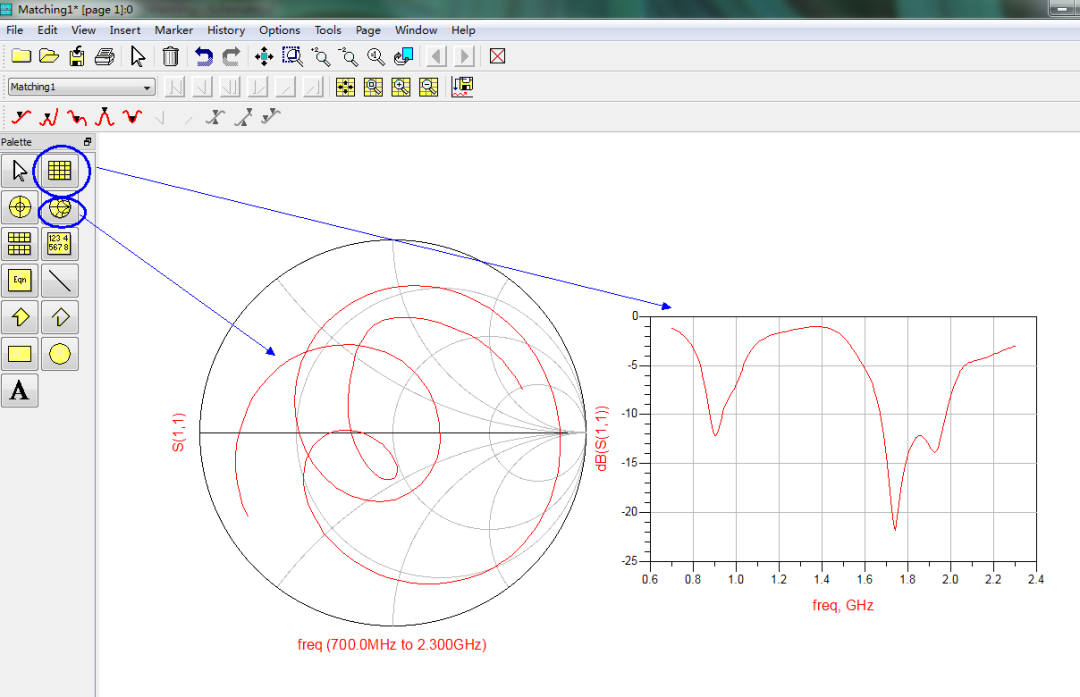Select the Polar plot palette tool

(x=19, y=207)
